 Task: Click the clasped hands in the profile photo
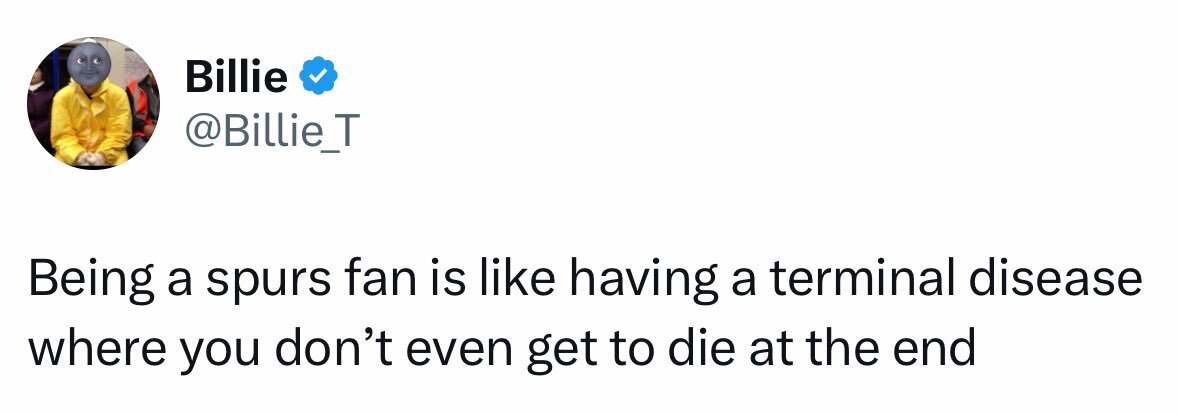89,158
